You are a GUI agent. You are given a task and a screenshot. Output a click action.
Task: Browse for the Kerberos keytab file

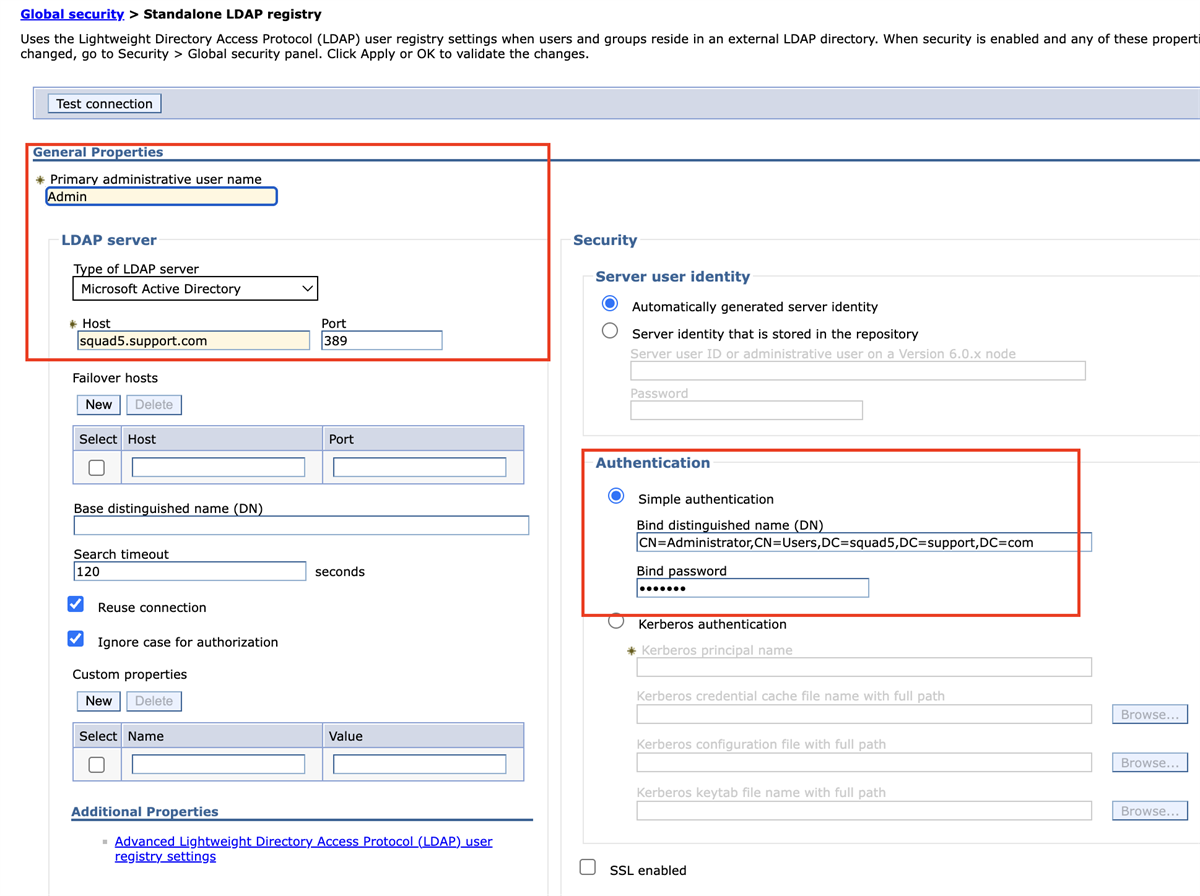pos(1149,810)
